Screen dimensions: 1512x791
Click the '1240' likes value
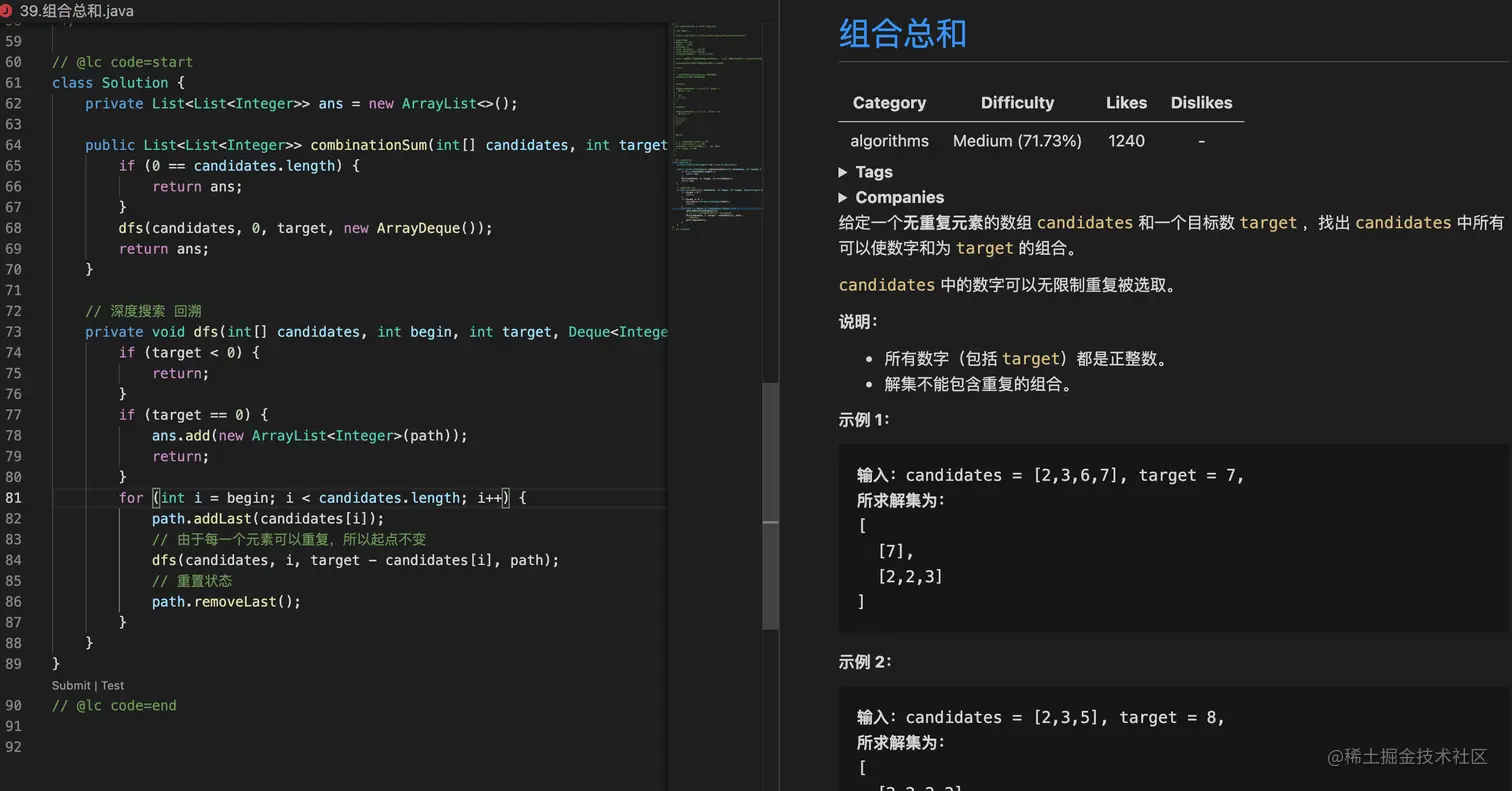[1126, 141]
